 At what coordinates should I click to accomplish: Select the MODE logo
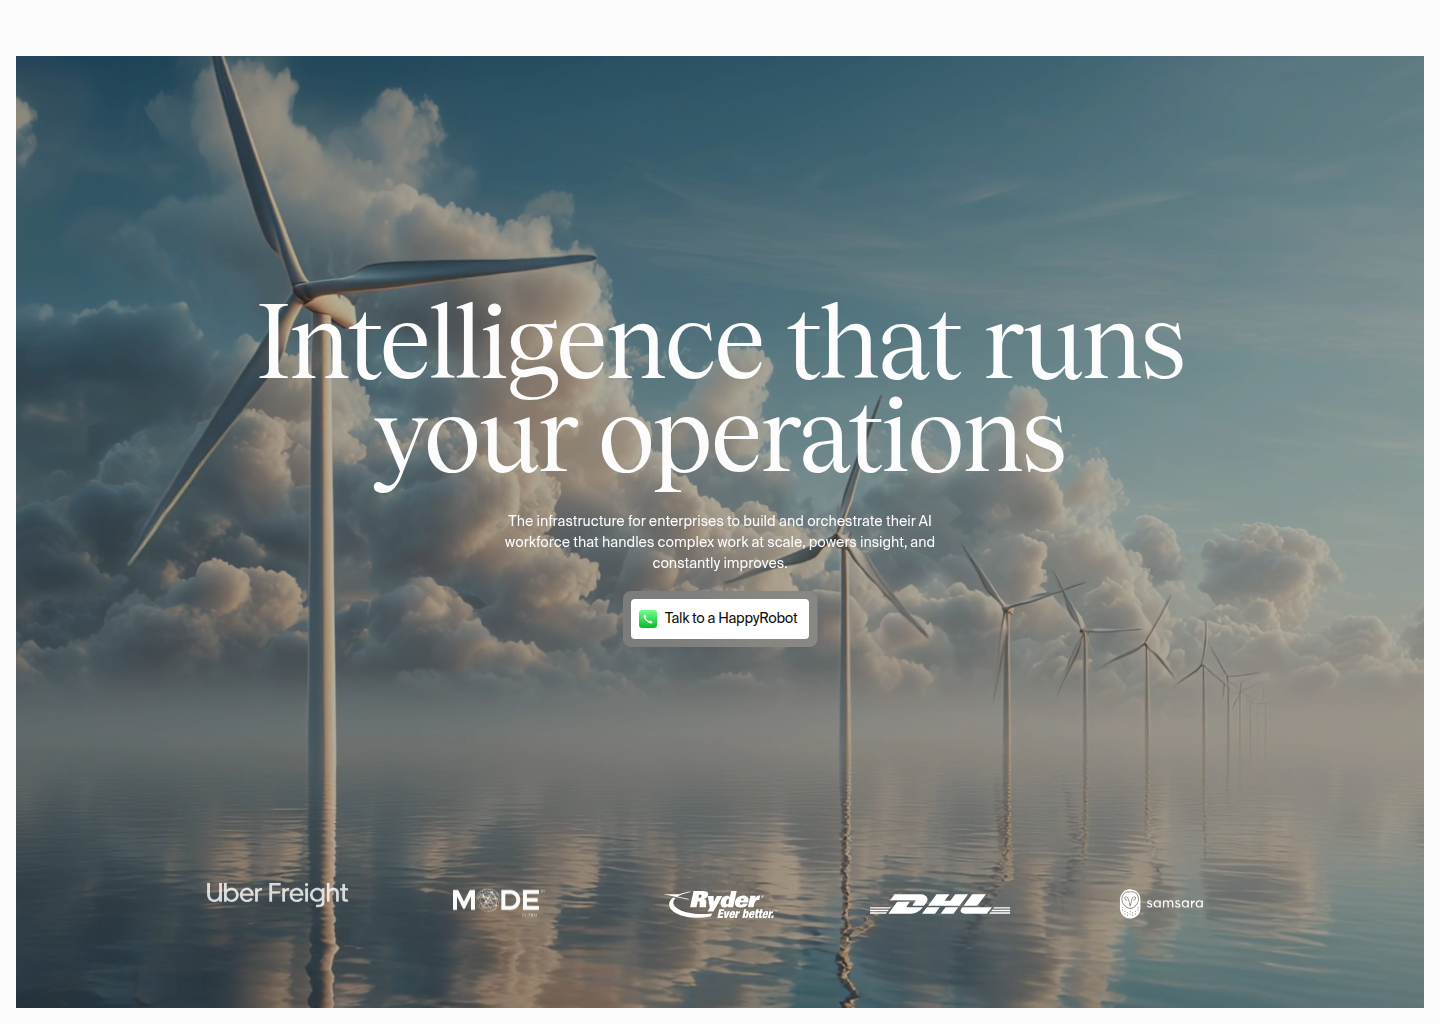click(x=496, y=901)
